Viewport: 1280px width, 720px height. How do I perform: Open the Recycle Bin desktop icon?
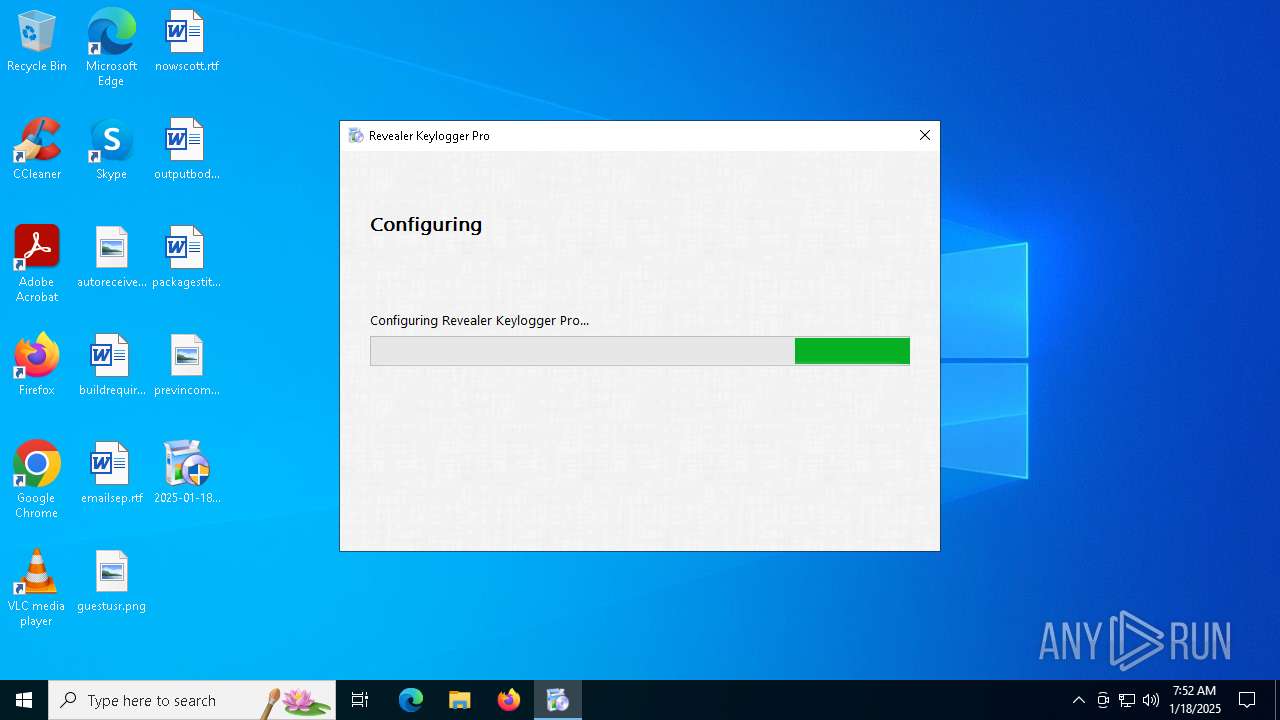point(37,42)
